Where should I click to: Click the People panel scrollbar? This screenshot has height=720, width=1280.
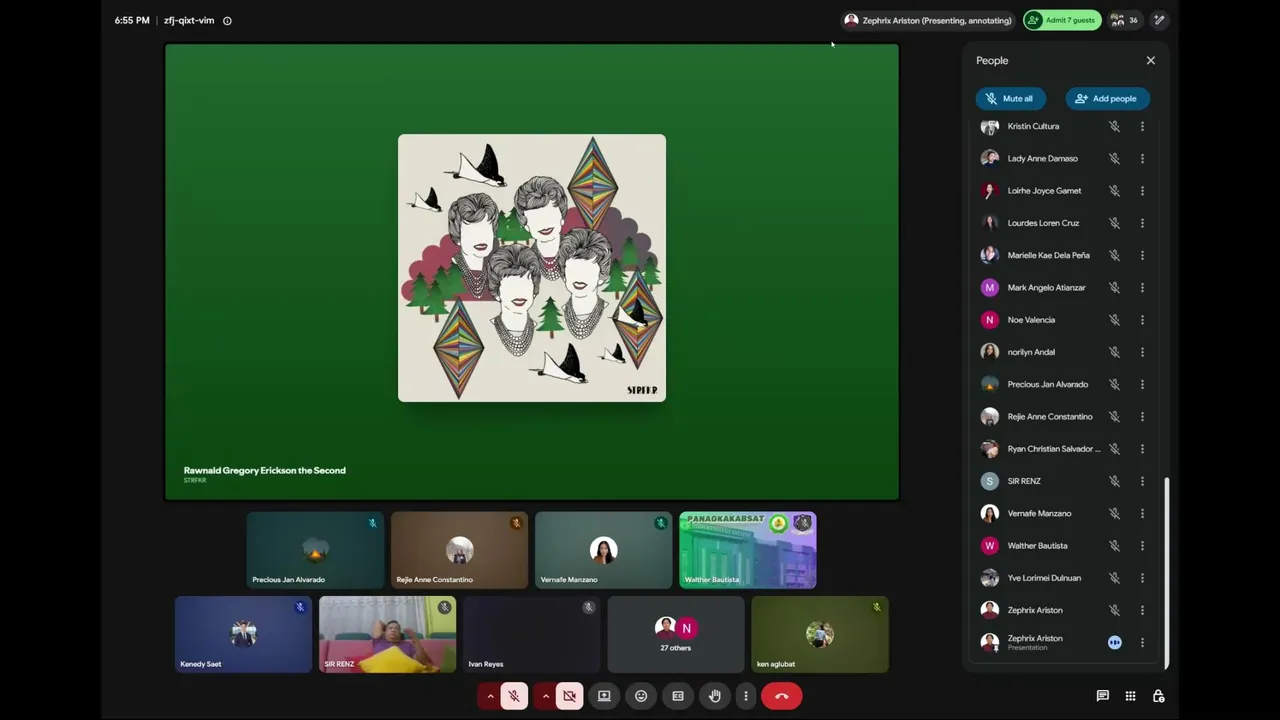click(1166, 572)
